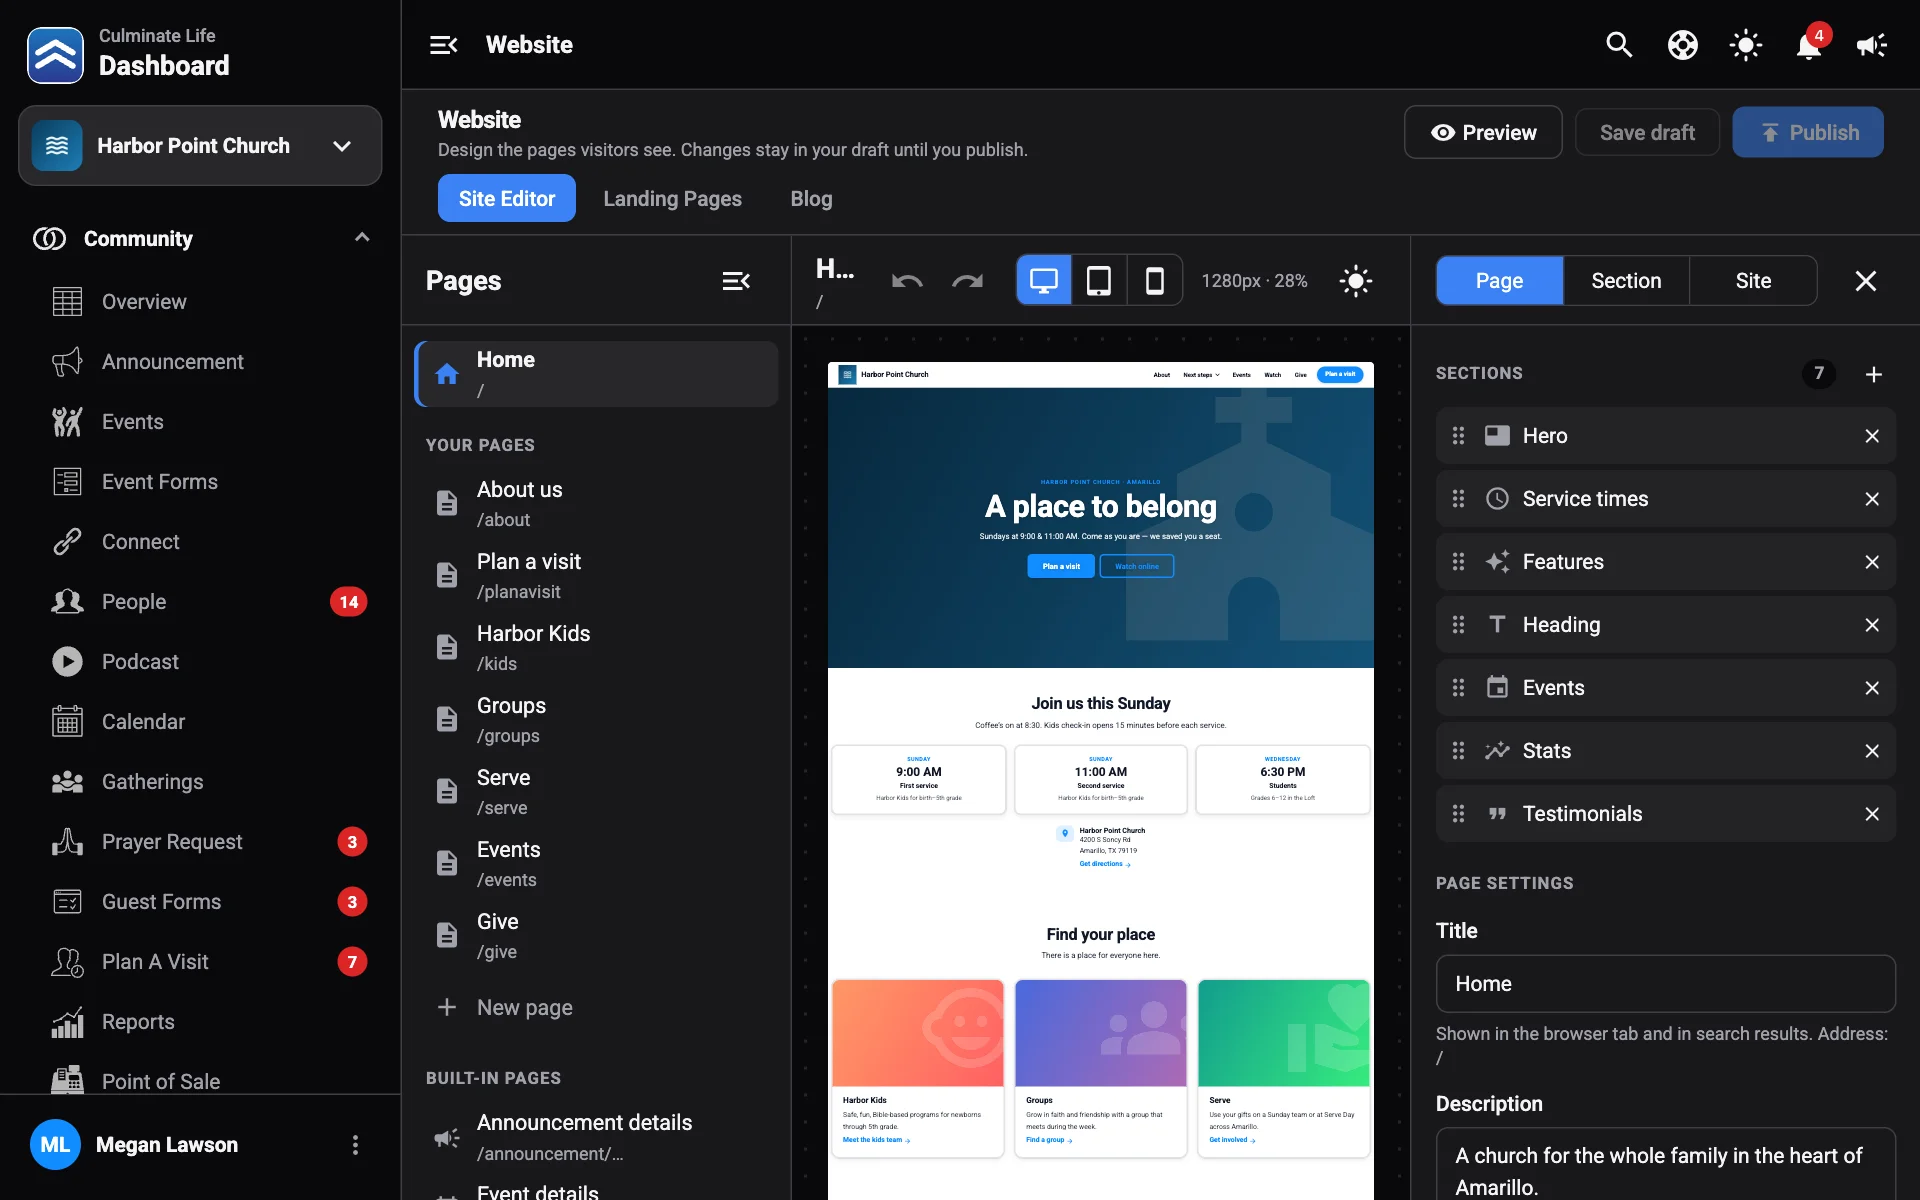Switch canvas to tablet preview
Image resolution: width=1920 pixels, height=1200 pixels.
tap(1099, 281)
